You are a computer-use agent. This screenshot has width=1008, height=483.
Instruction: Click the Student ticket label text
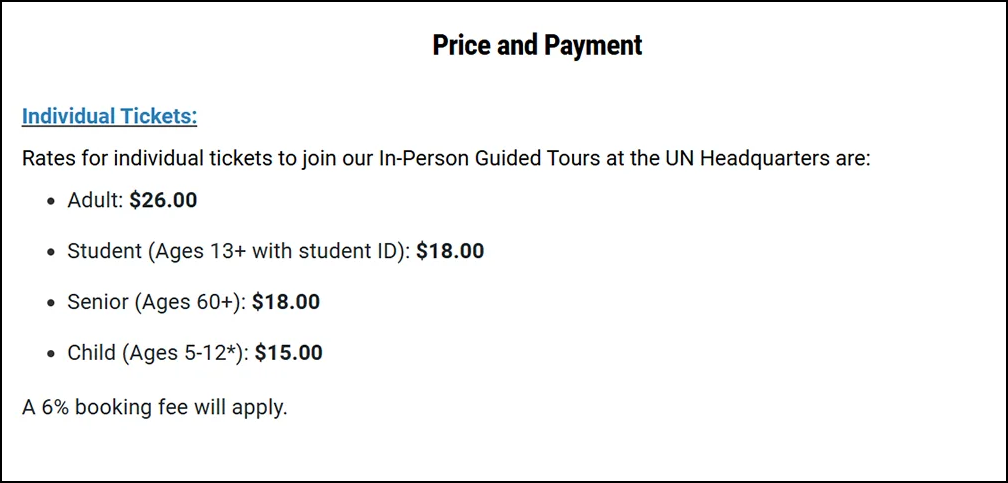(238, 251)
